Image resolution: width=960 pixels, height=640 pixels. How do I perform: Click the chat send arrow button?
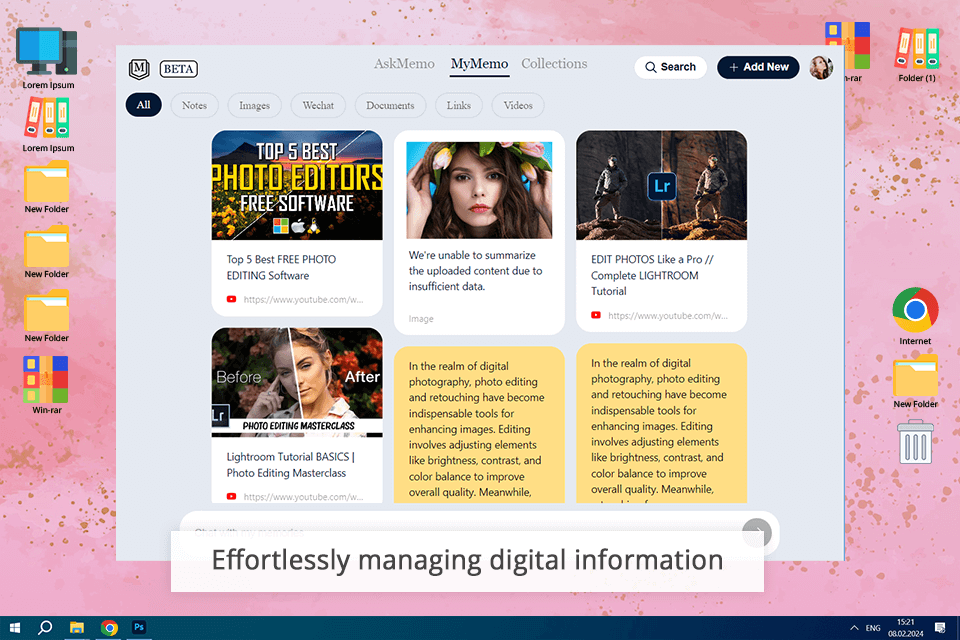pos(757,533)
